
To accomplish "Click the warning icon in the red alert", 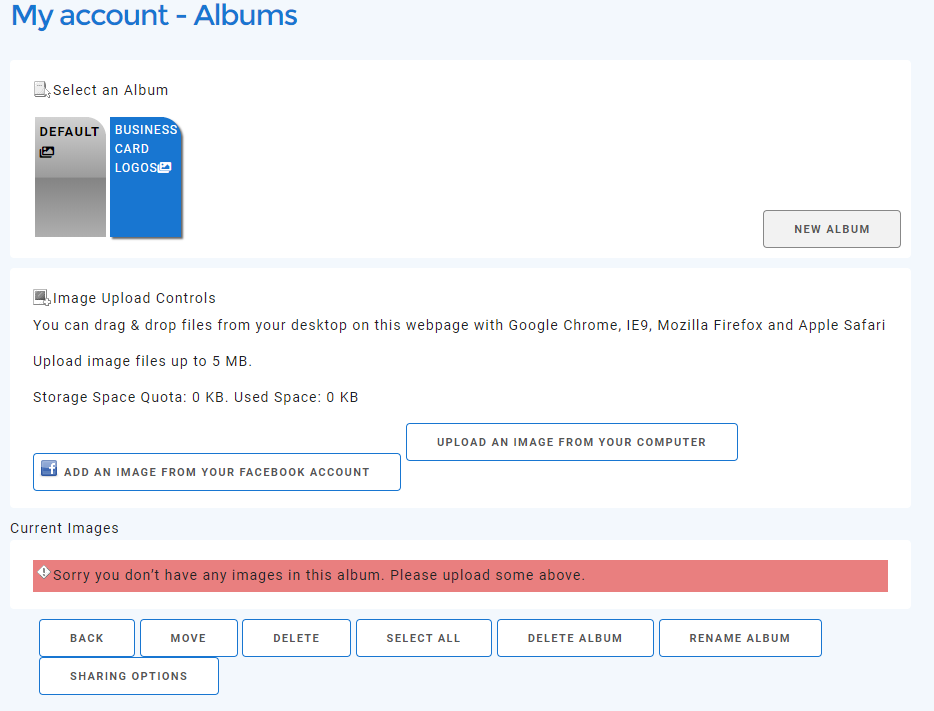I will [44, 573].
